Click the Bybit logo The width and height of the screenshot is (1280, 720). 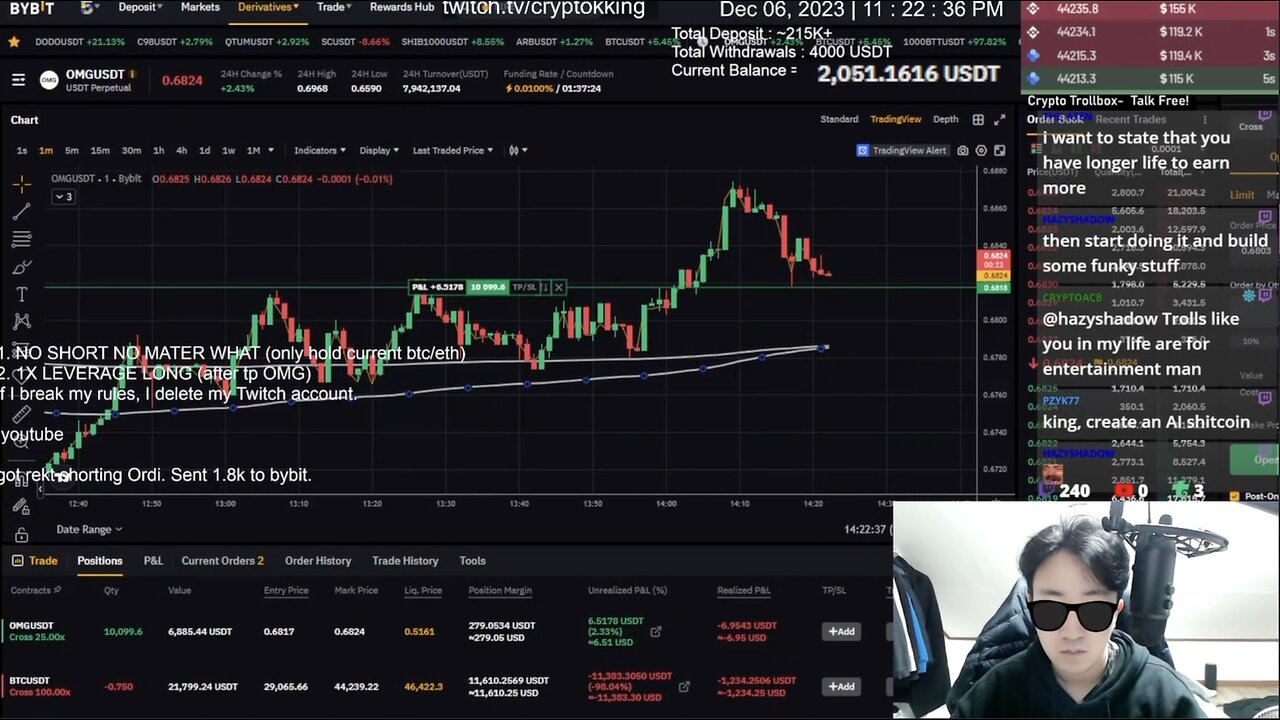click(x=32, y=8)
